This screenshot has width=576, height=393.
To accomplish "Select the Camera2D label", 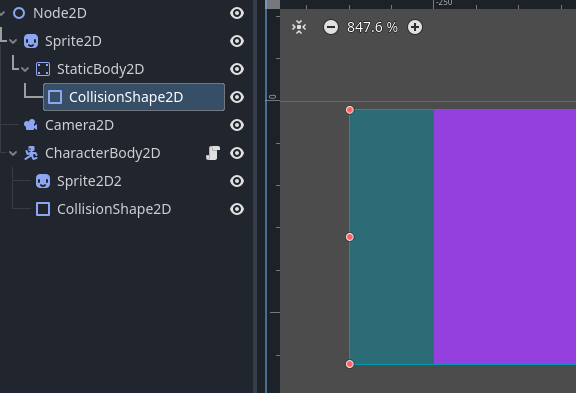I will pyautogui.click(x=79, y=125).
